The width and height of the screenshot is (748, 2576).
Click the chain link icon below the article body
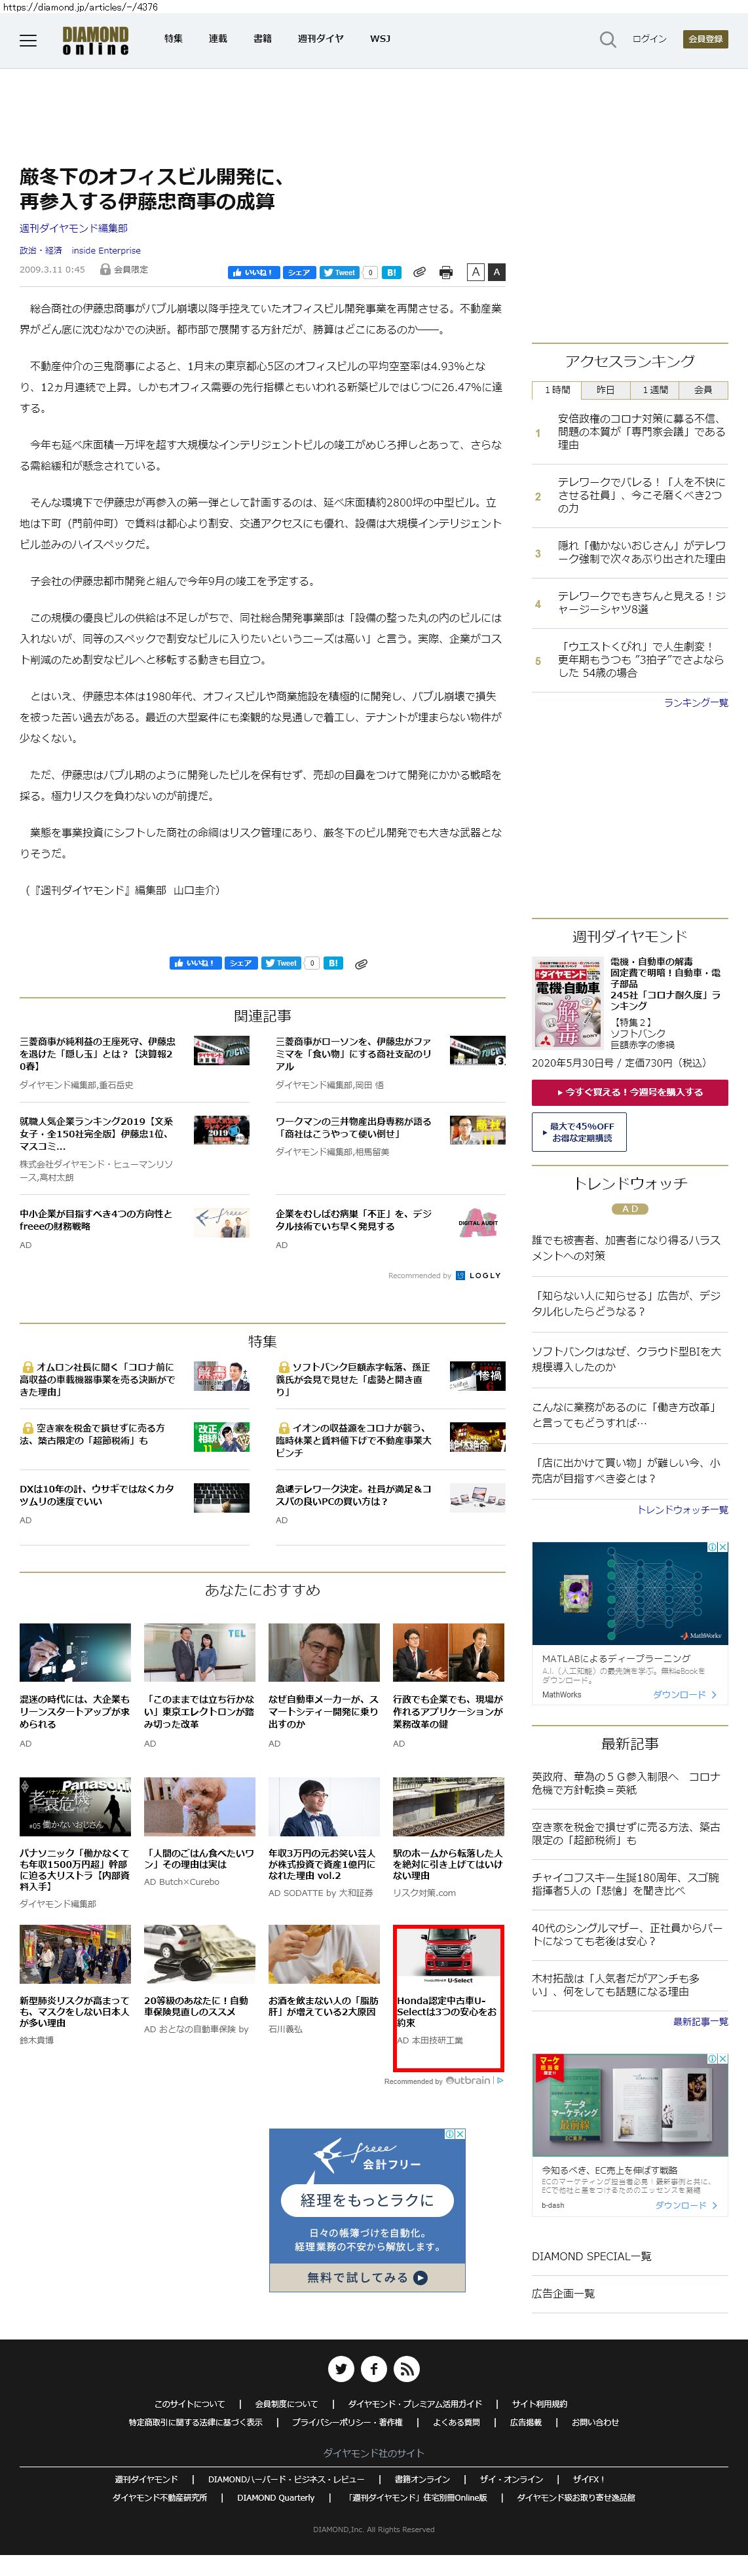pos(361,964)
